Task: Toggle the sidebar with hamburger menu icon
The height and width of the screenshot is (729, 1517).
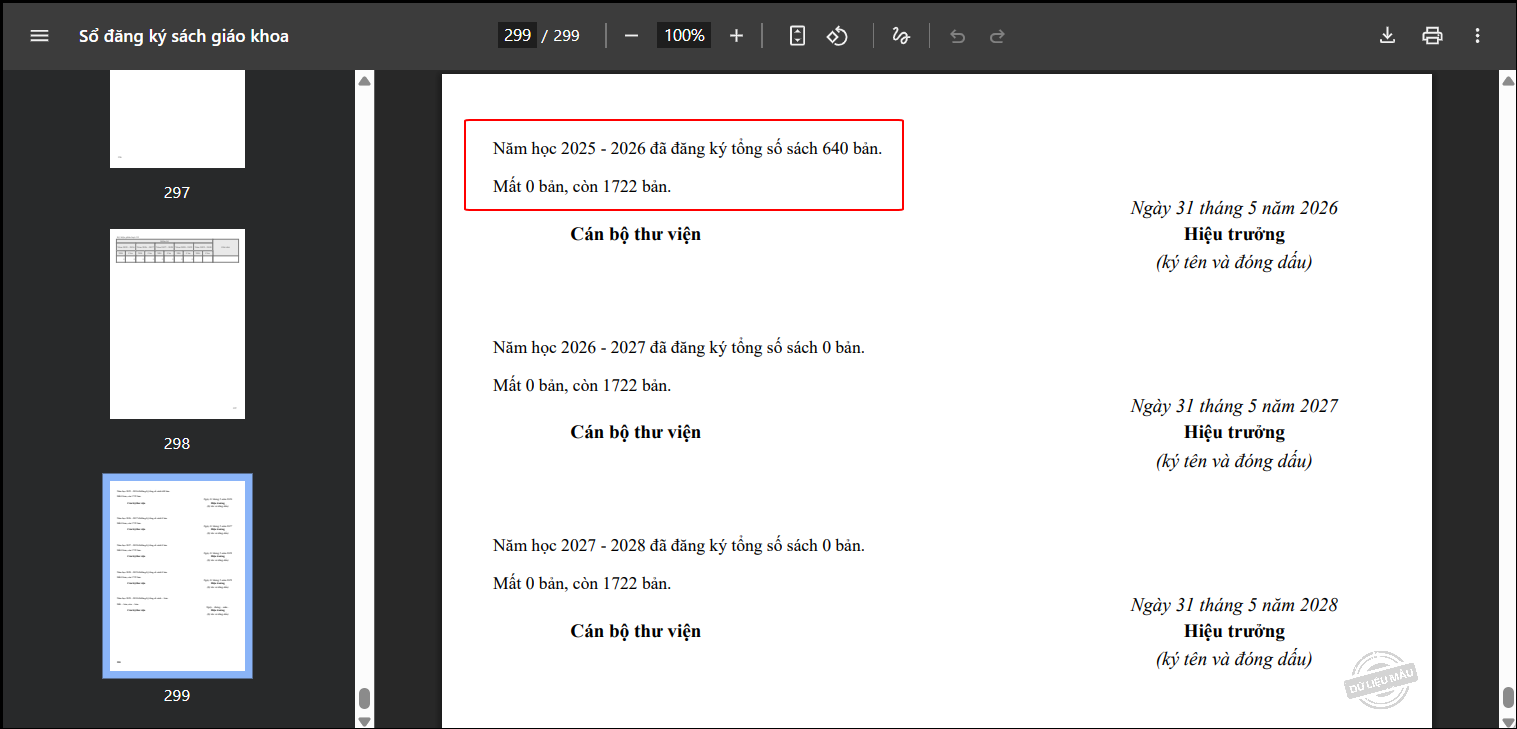Action: pos(39,36)
